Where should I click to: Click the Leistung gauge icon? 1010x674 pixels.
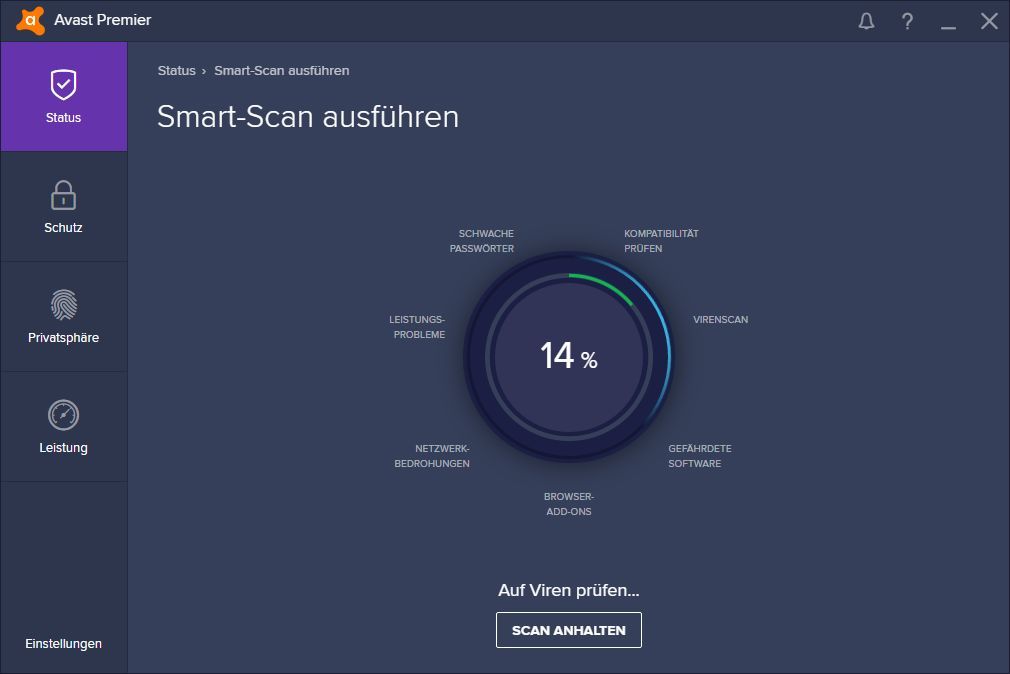[x=63, y=415]
